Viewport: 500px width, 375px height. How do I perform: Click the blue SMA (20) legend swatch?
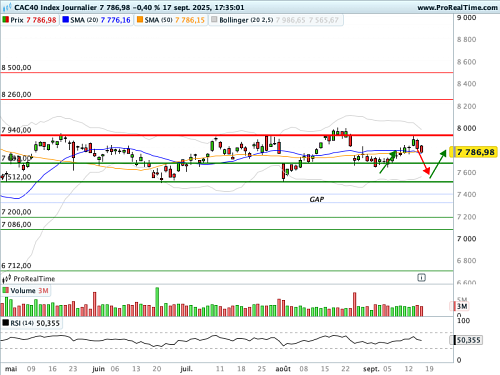tap(65, 20)
